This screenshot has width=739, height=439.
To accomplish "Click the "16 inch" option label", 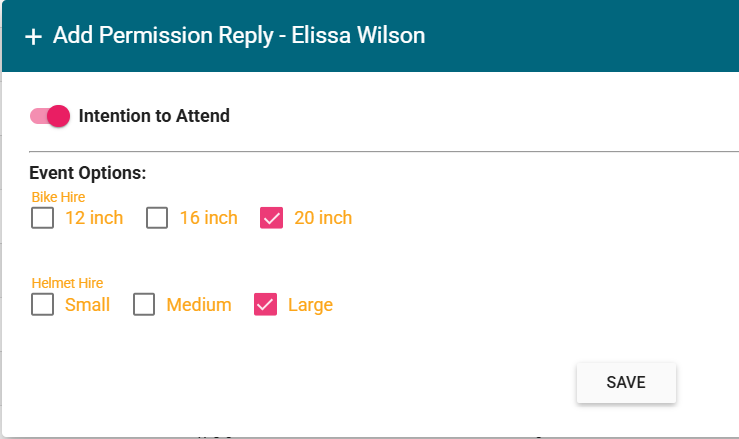I will [208, 218].
